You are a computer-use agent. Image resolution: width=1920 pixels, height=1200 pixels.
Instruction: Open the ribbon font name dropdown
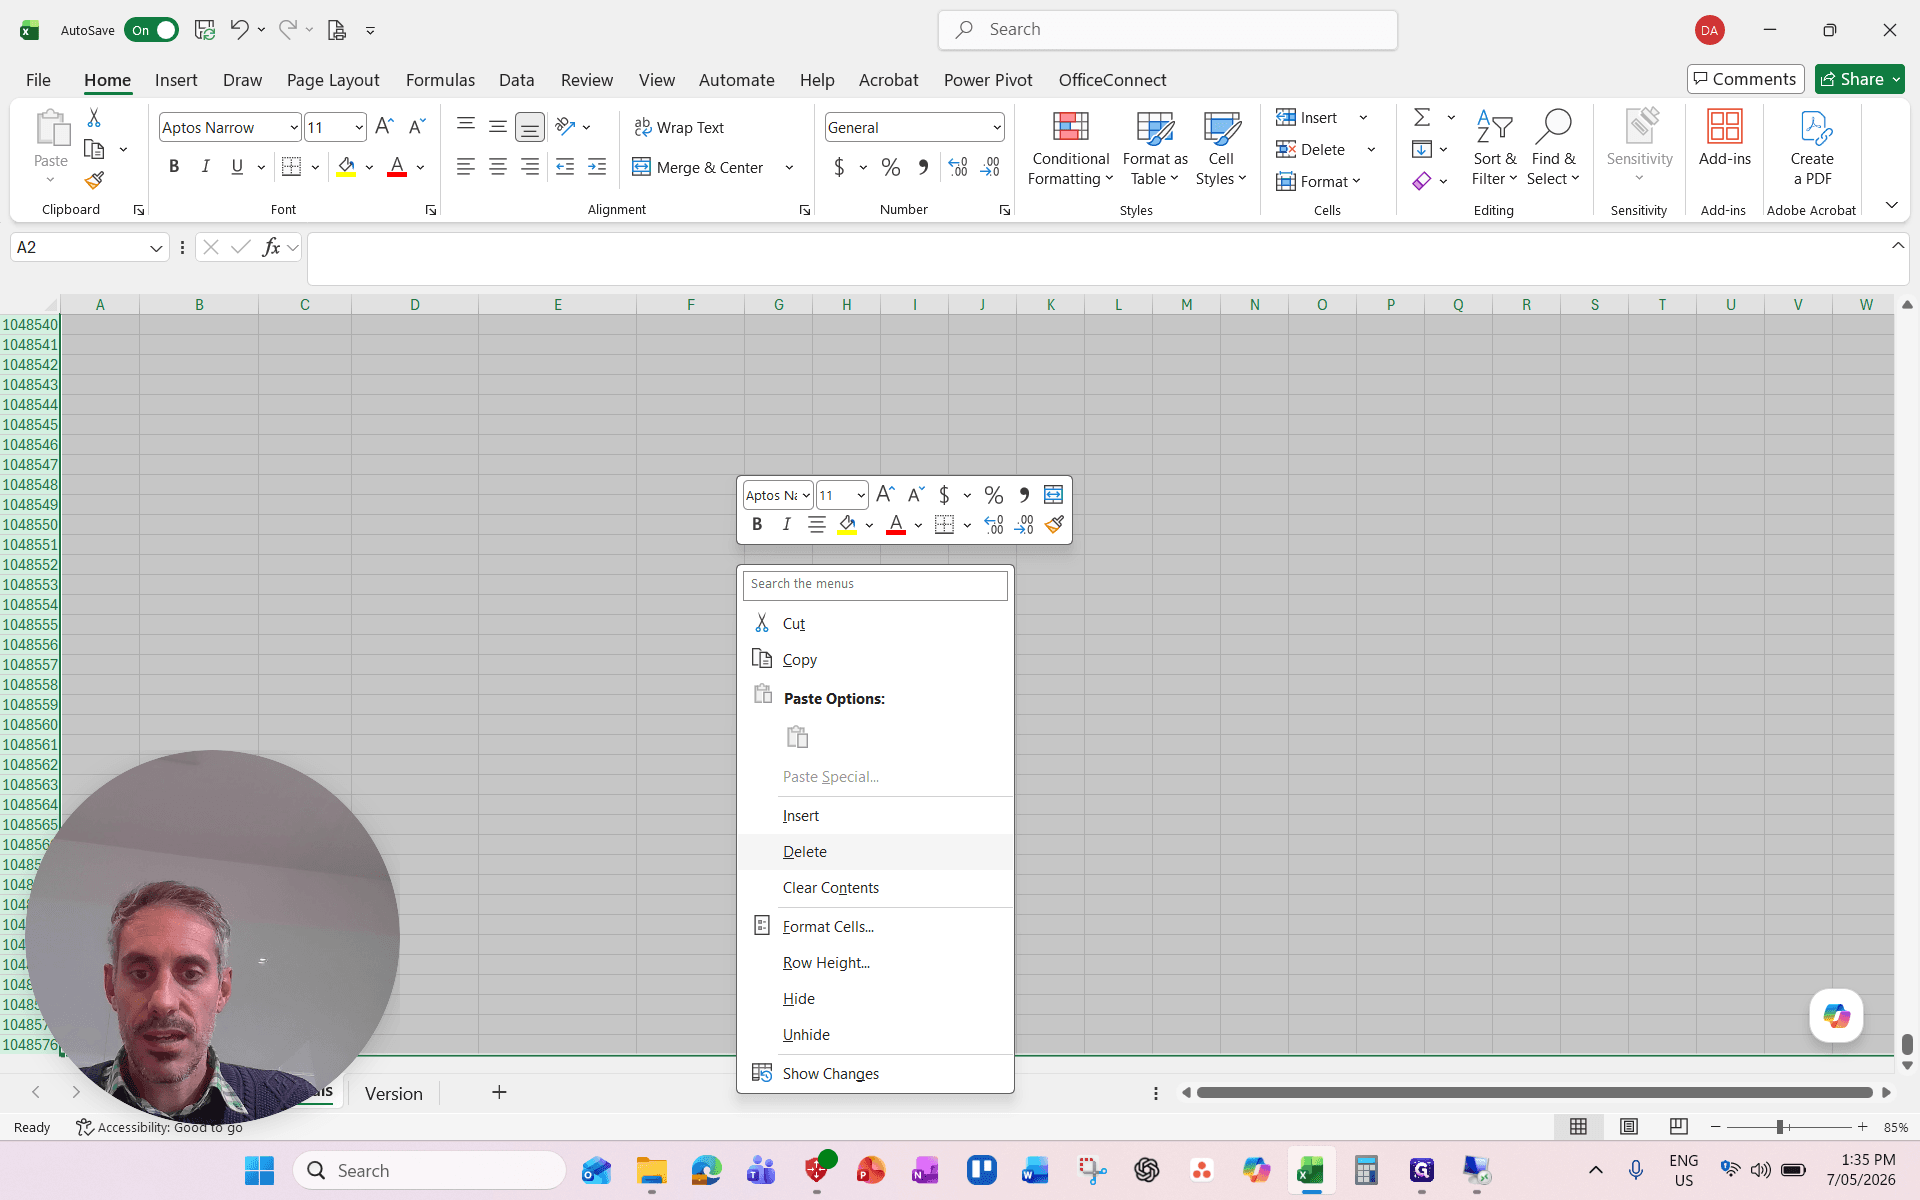coord(294,127)
